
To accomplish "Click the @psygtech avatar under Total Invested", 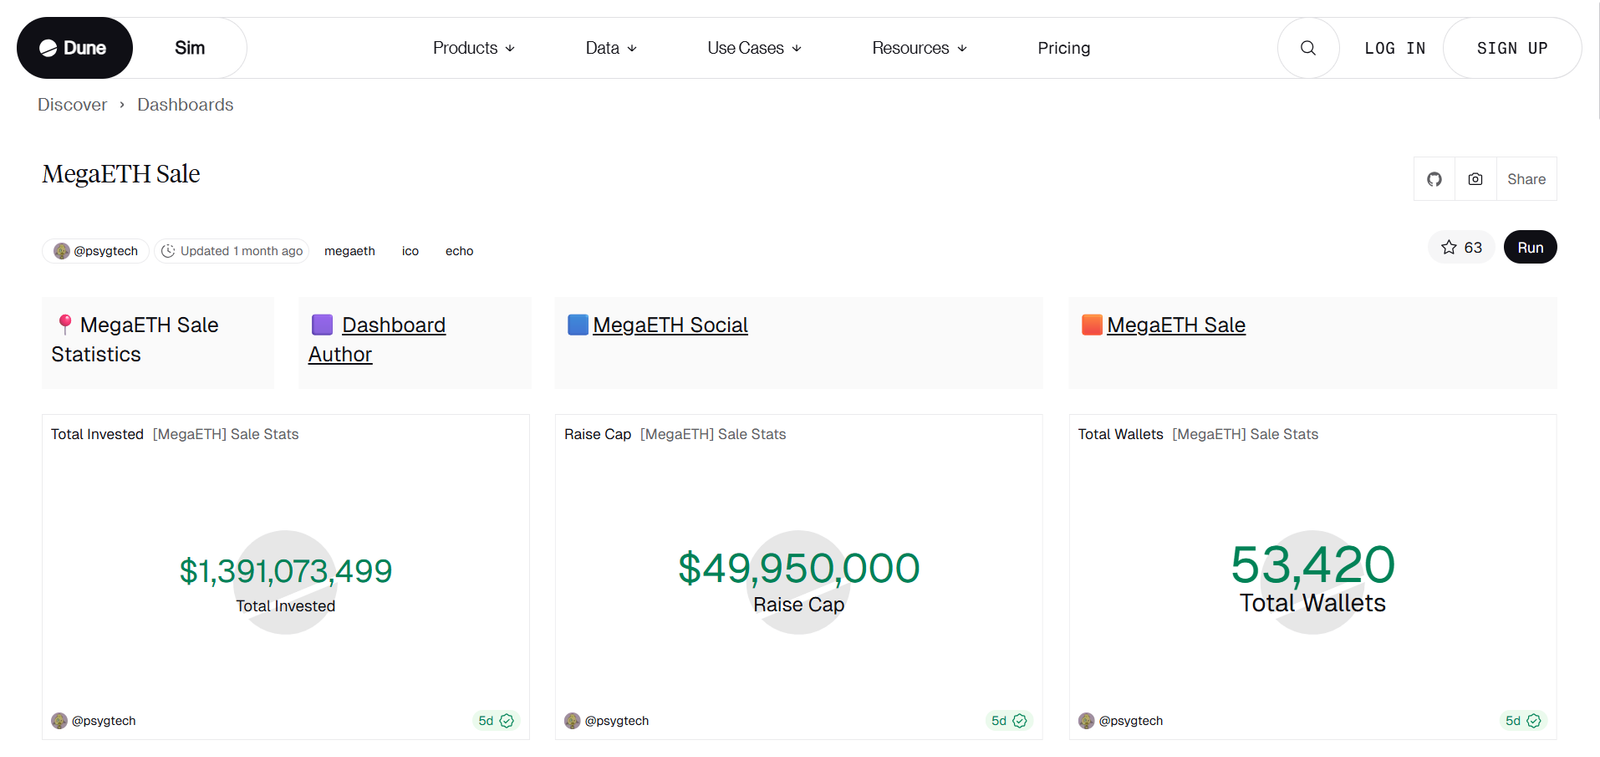I will coord(60,721).
